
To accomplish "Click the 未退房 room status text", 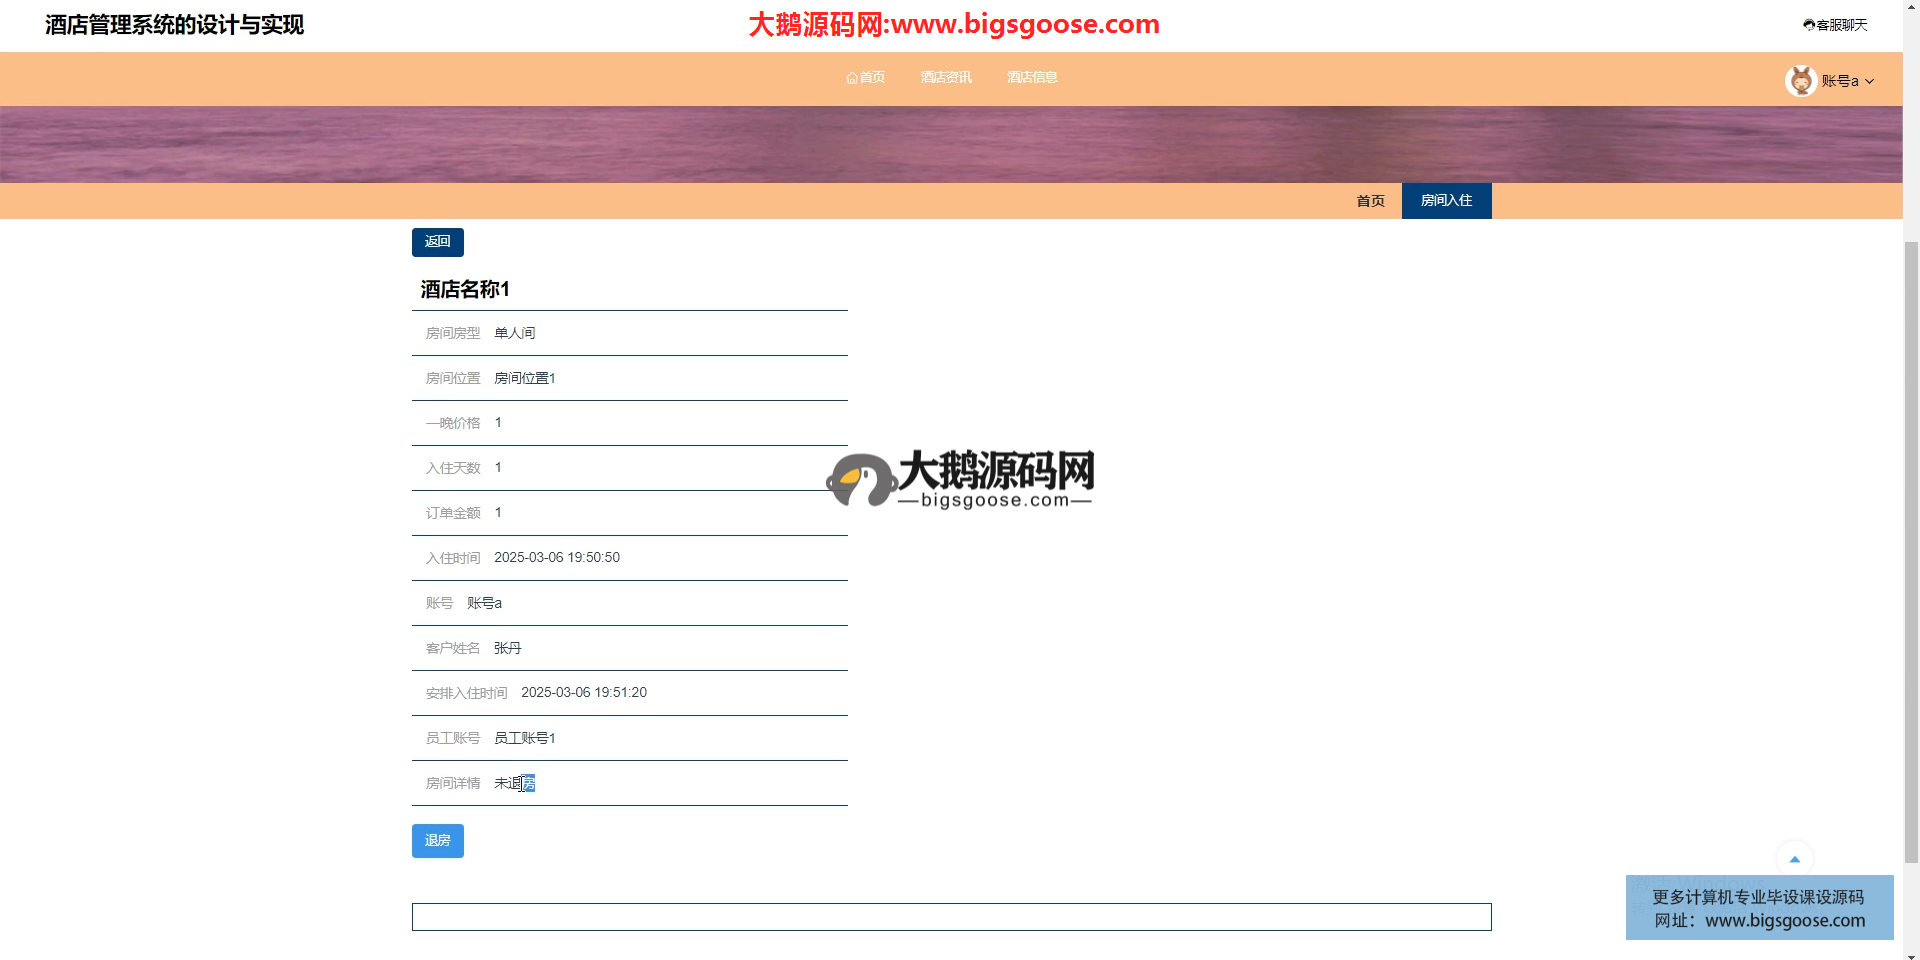I will coord(514,783).
